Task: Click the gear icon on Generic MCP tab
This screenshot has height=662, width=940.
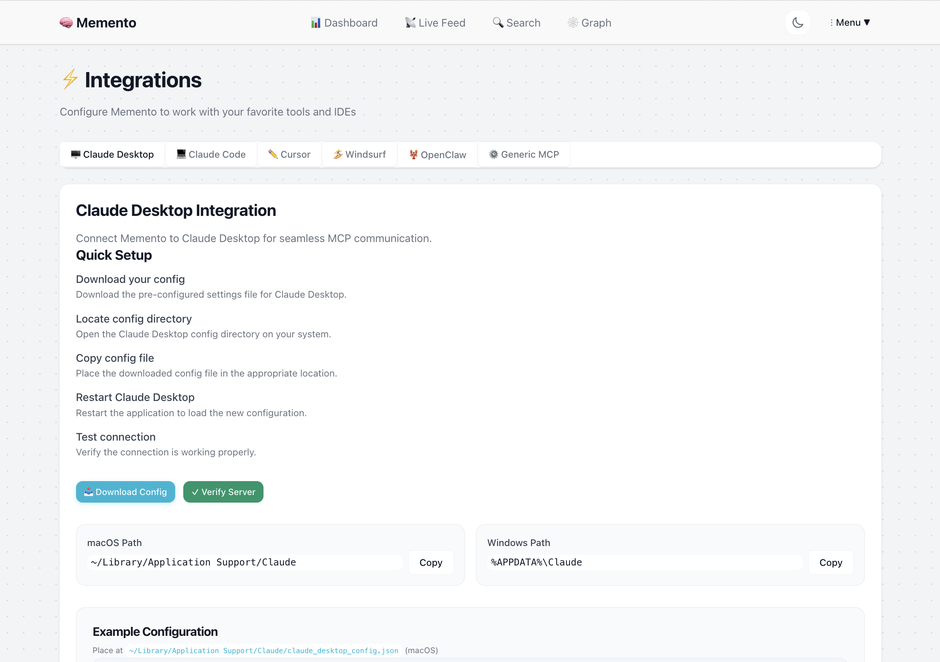Action: point(492,154)
